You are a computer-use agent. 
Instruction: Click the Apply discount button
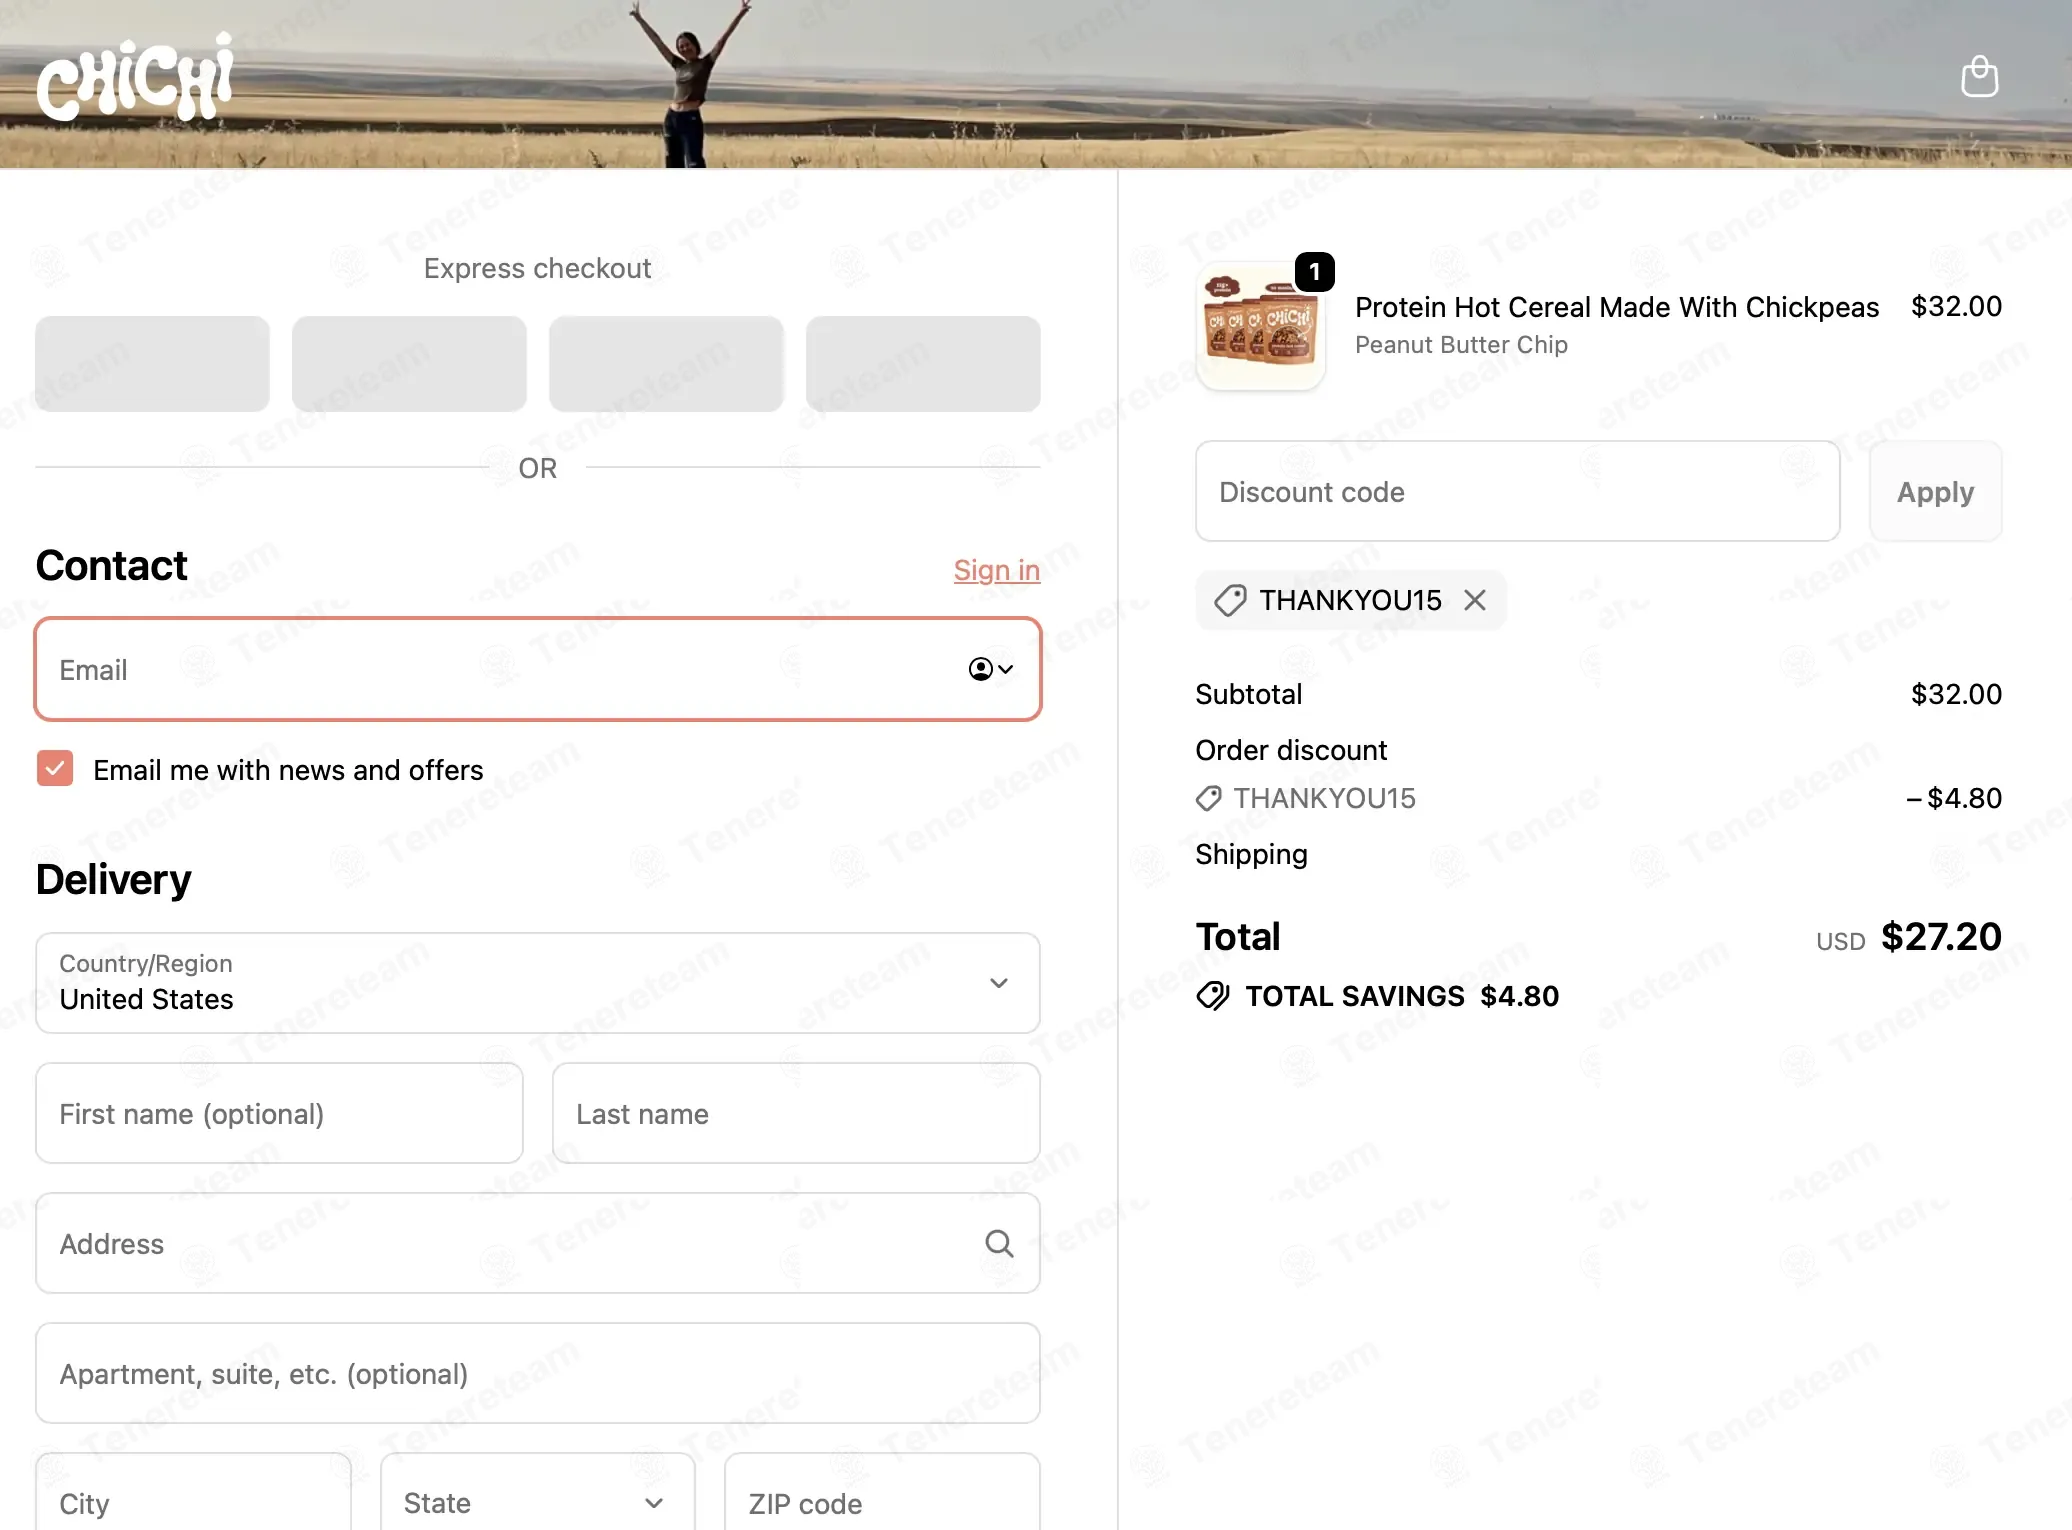(x=1935, y=491)
